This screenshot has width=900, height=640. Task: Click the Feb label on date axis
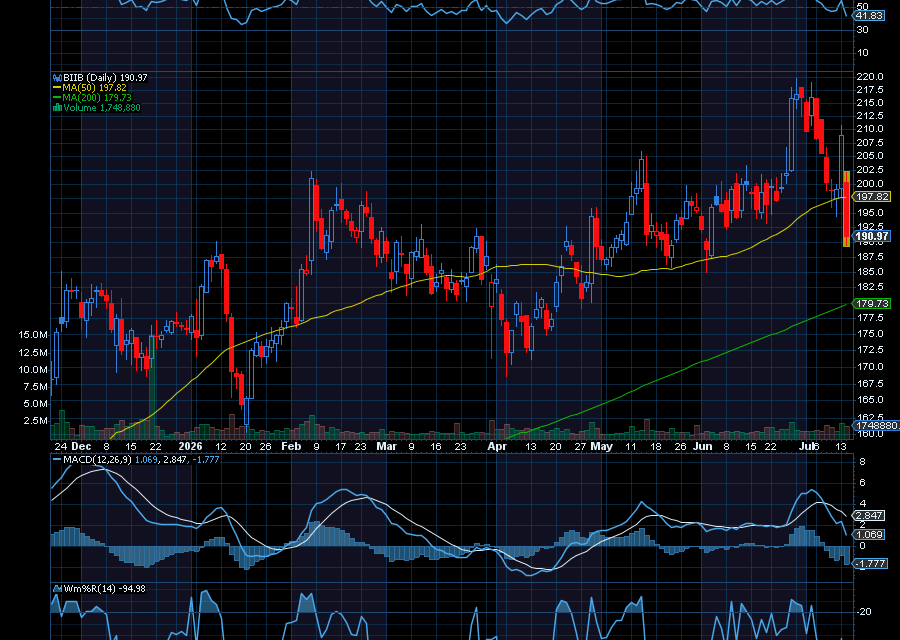point(291,447)
